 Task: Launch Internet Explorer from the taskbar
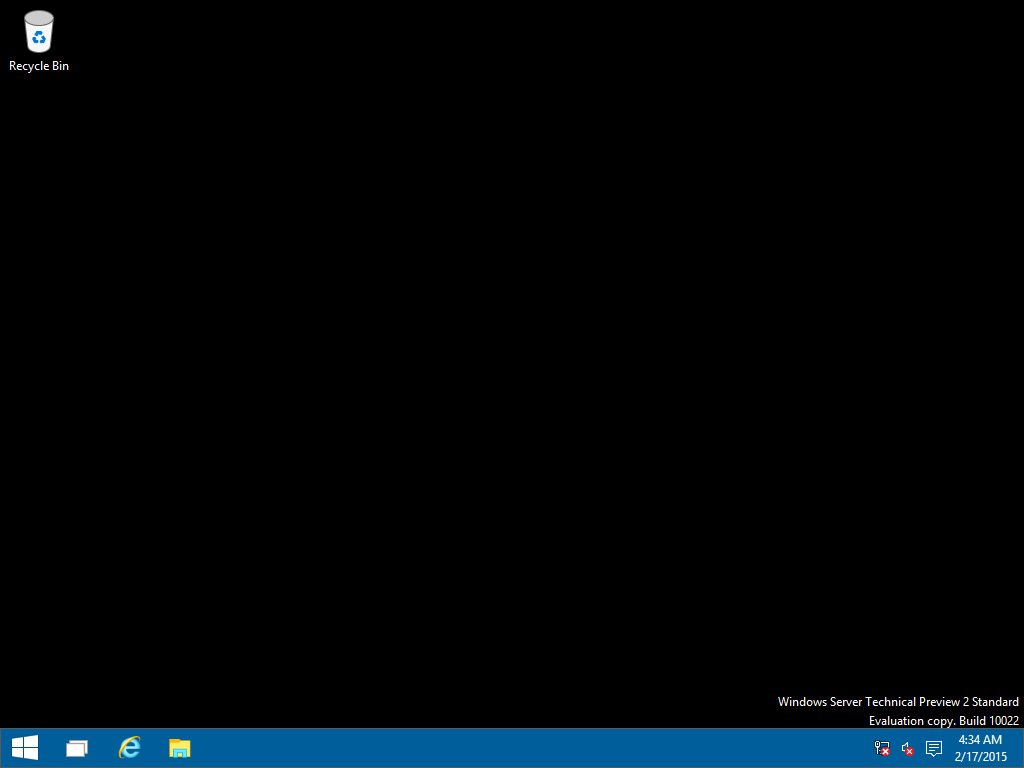click(129, 747)
